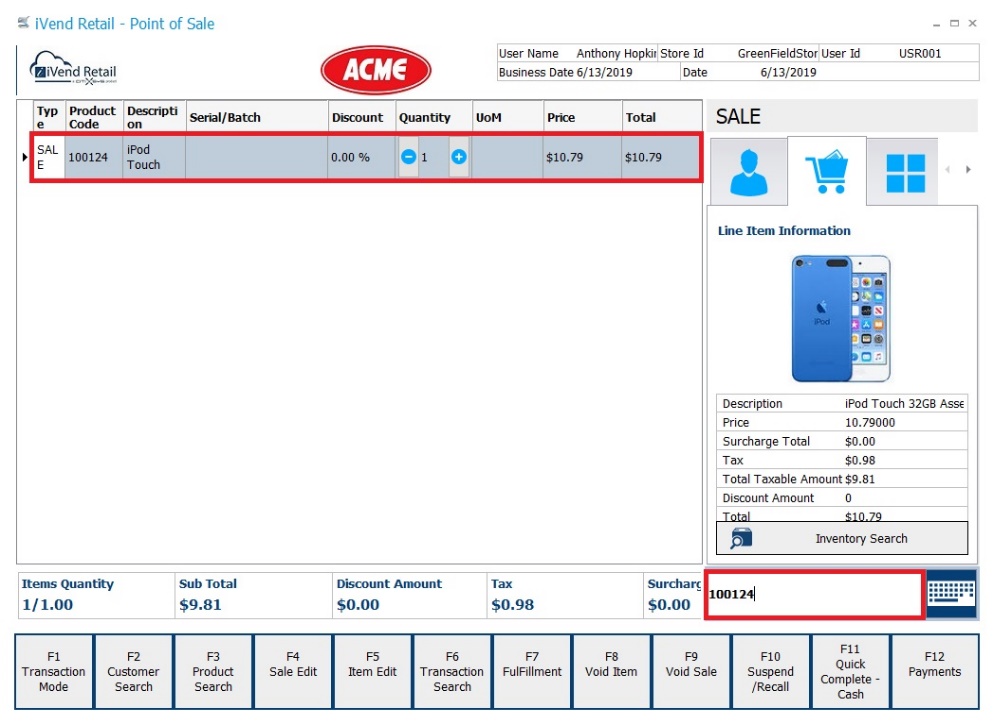Maximize the iVend Retail window
Image resolution: width=993 pixels, height=724 pixels.
[x=954, y=23]
